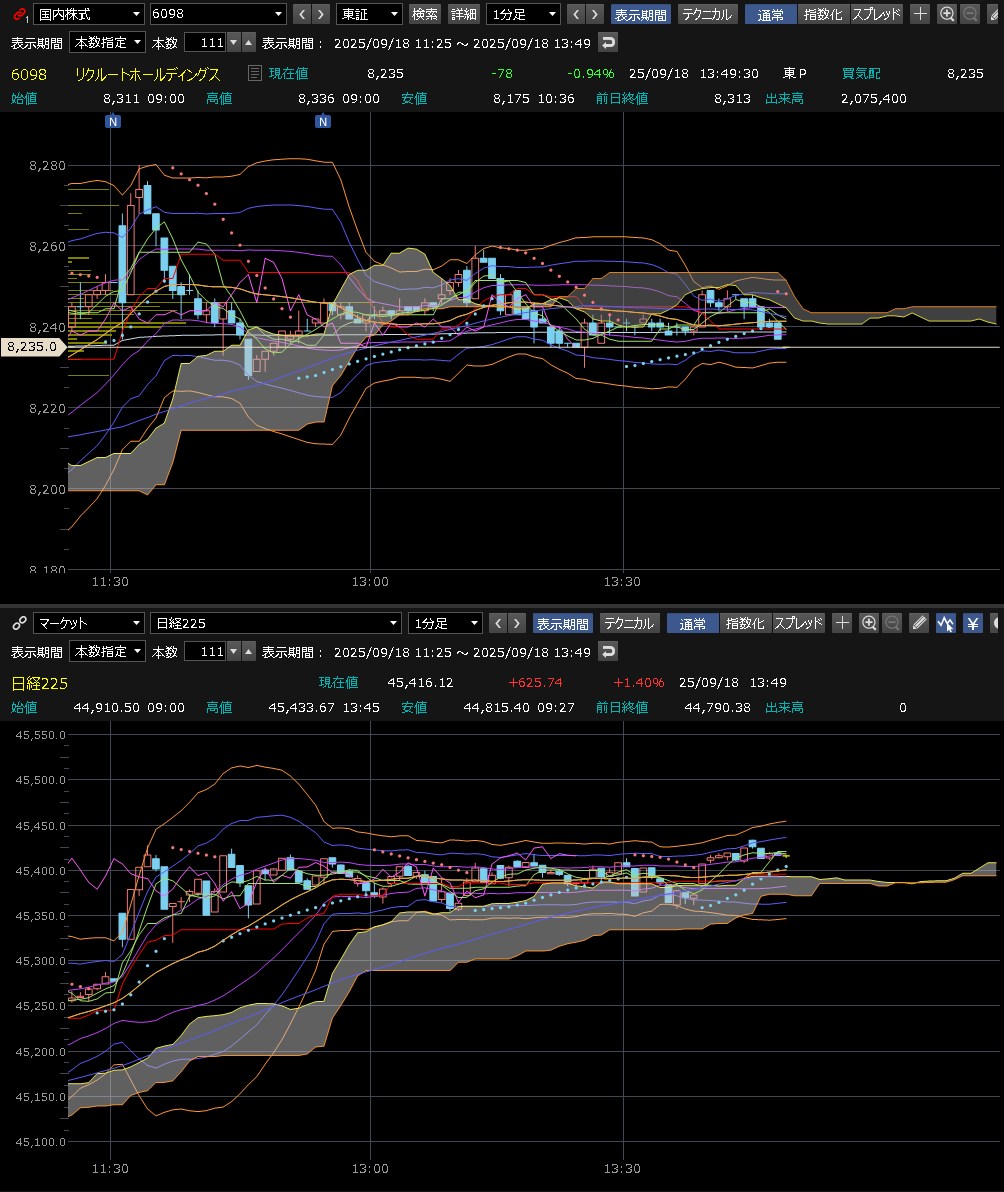Toggle 表示期間 button in top chart toolbar

tap(640, 14)
